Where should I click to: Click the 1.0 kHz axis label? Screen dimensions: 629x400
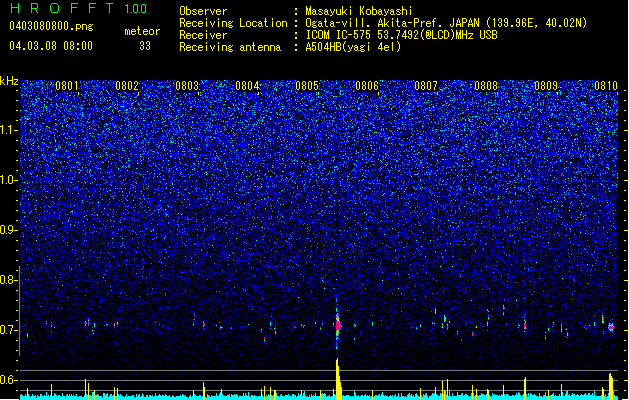pyautogui.click(x=8, y=180)
